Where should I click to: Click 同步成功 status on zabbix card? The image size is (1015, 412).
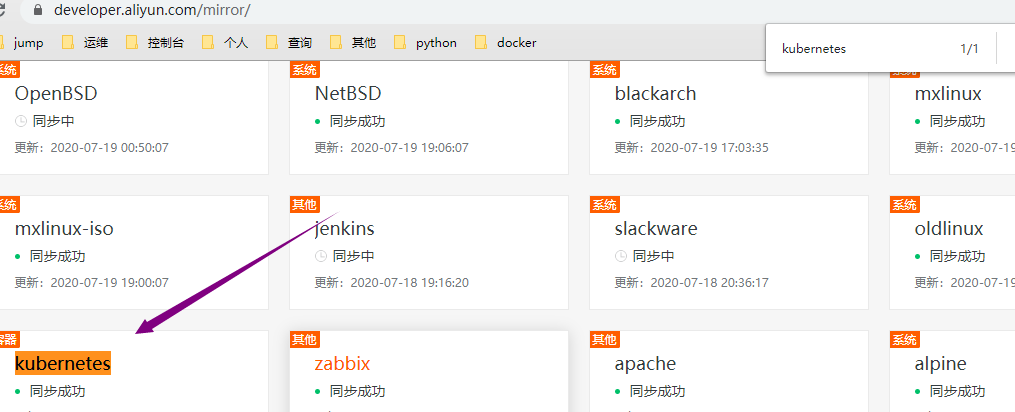coord(357,391)
